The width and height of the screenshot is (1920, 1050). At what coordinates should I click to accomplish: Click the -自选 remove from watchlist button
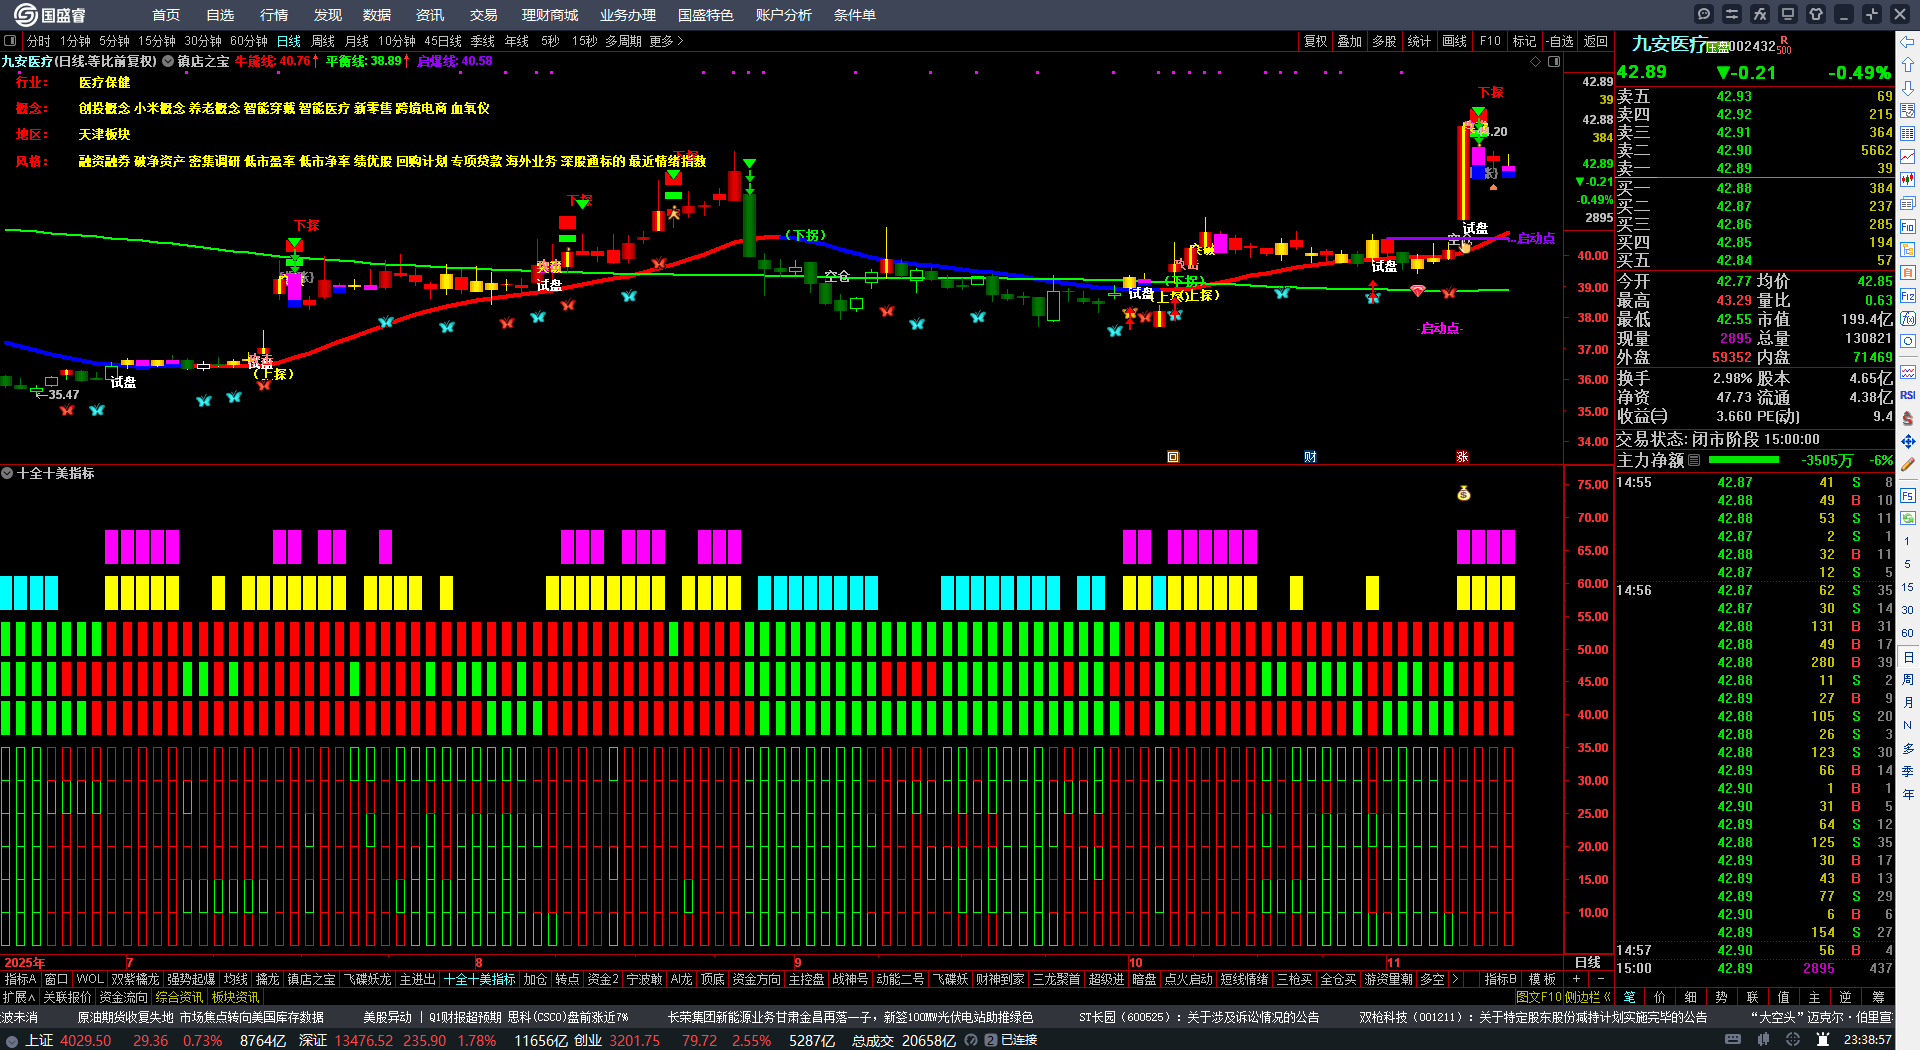coord(1560,41)
